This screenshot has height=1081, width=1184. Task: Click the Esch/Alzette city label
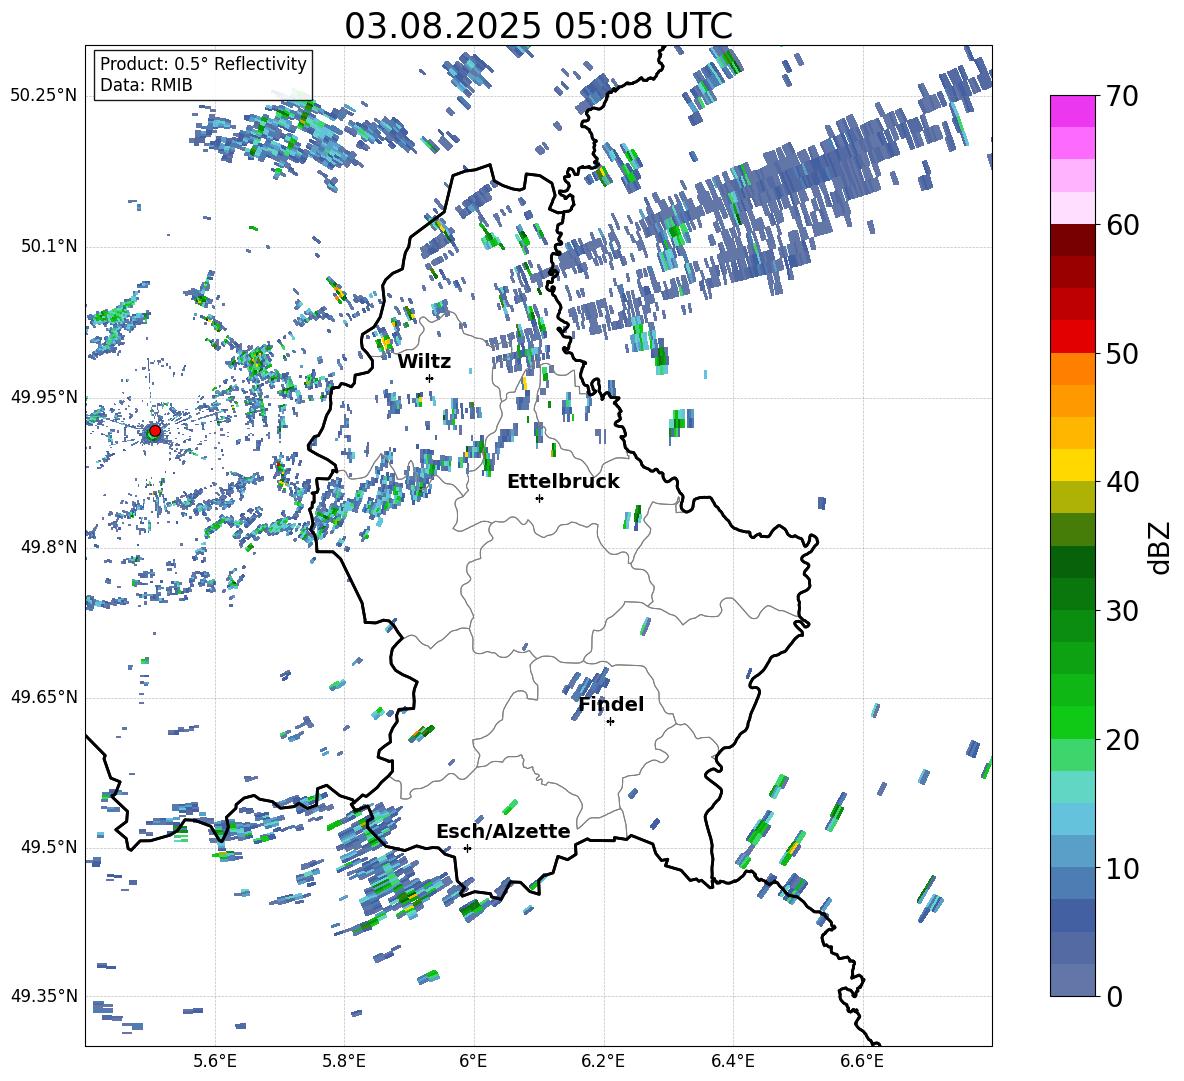503,831
